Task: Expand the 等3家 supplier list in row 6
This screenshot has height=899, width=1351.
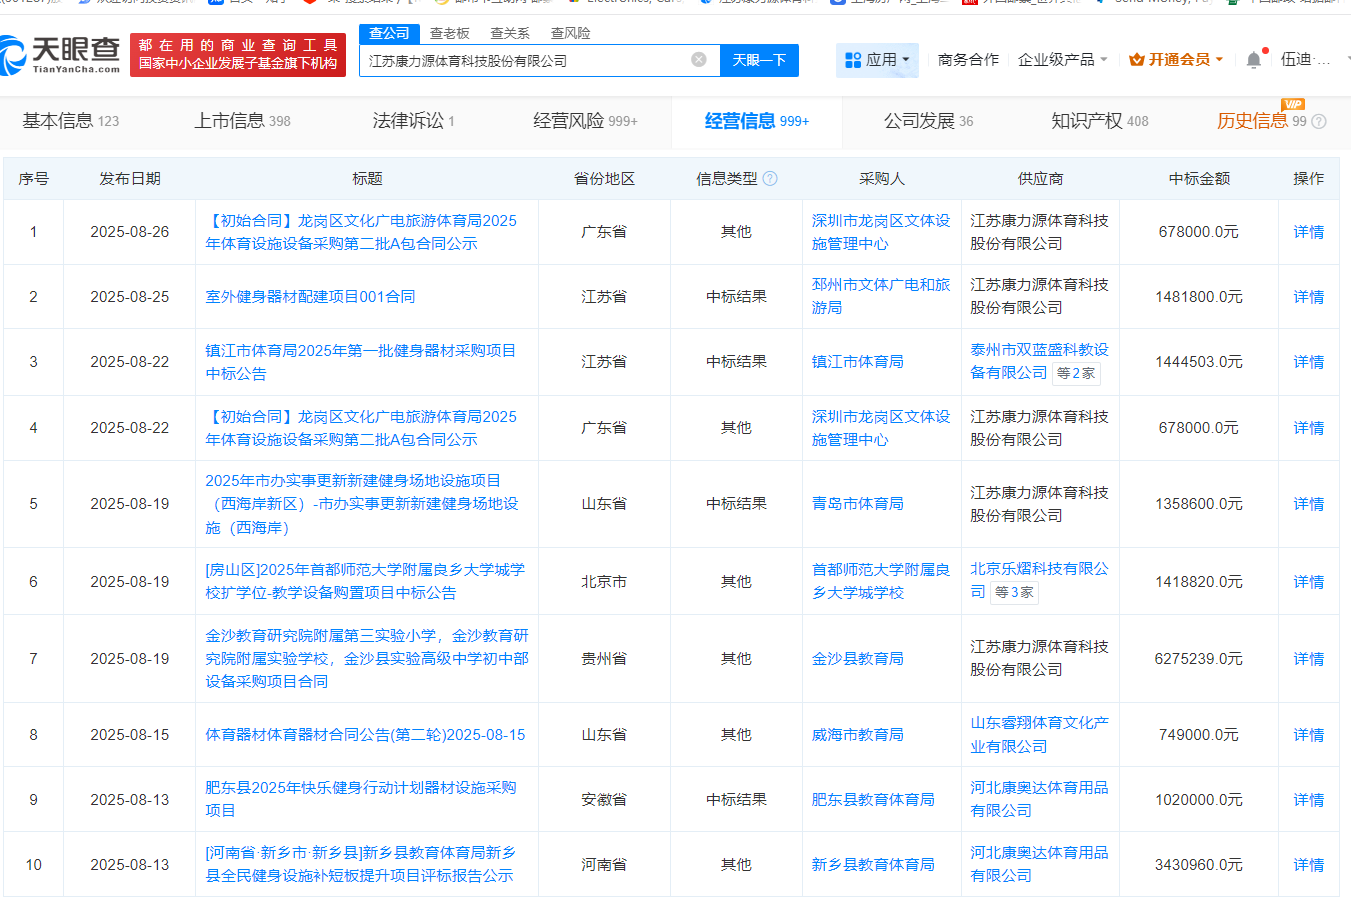Action: pyautogui.click(x=1014, y=592)
